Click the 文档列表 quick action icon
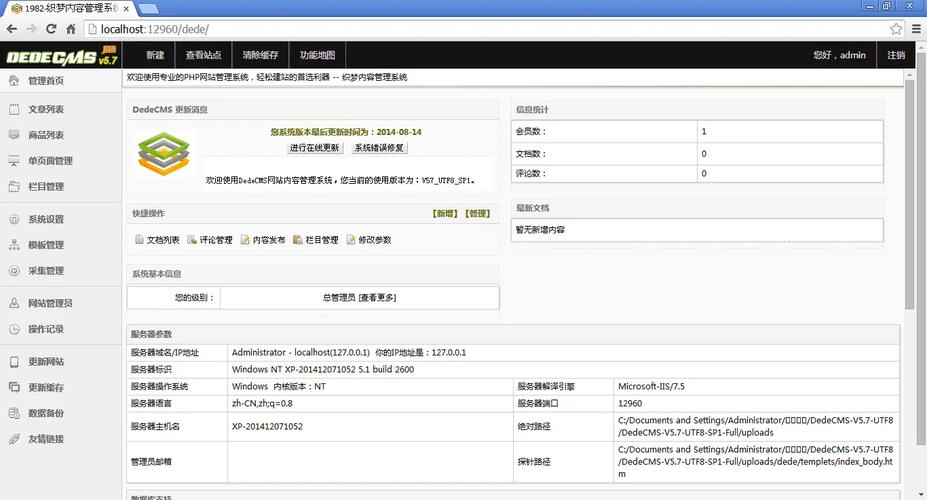Image resolution: width=927 pixels, height=500 pixels. click(139, 239)
